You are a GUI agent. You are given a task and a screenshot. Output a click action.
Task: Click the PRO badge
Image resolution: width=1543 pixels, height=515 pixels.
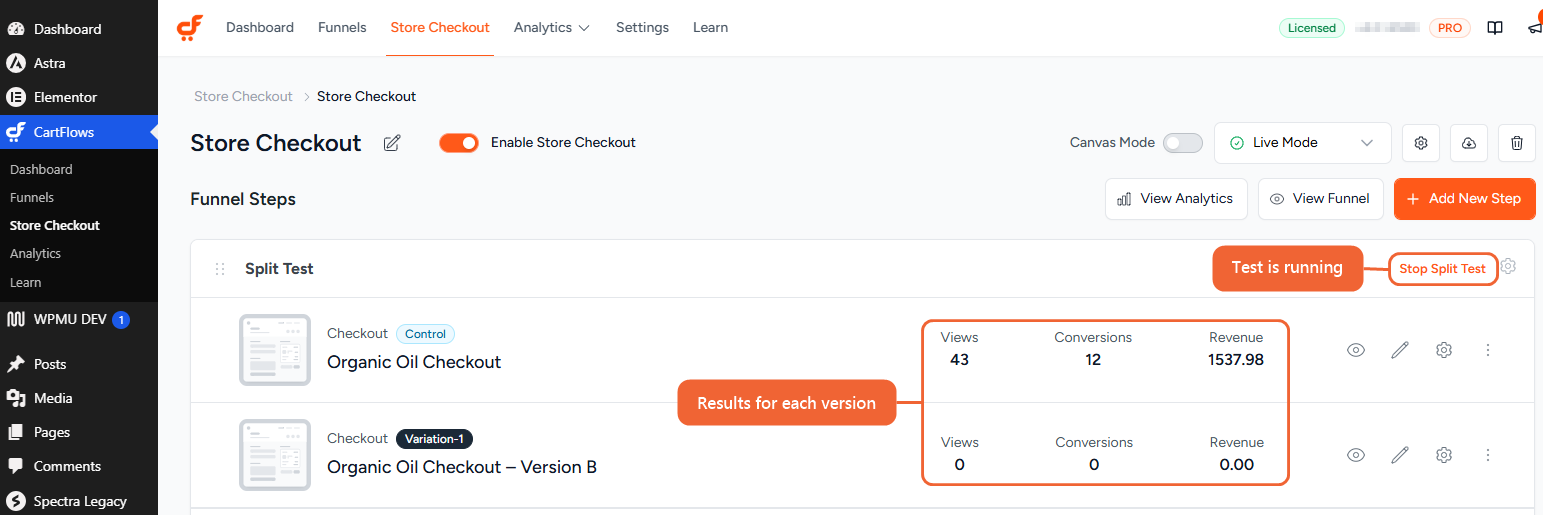tap(1450, 28)
